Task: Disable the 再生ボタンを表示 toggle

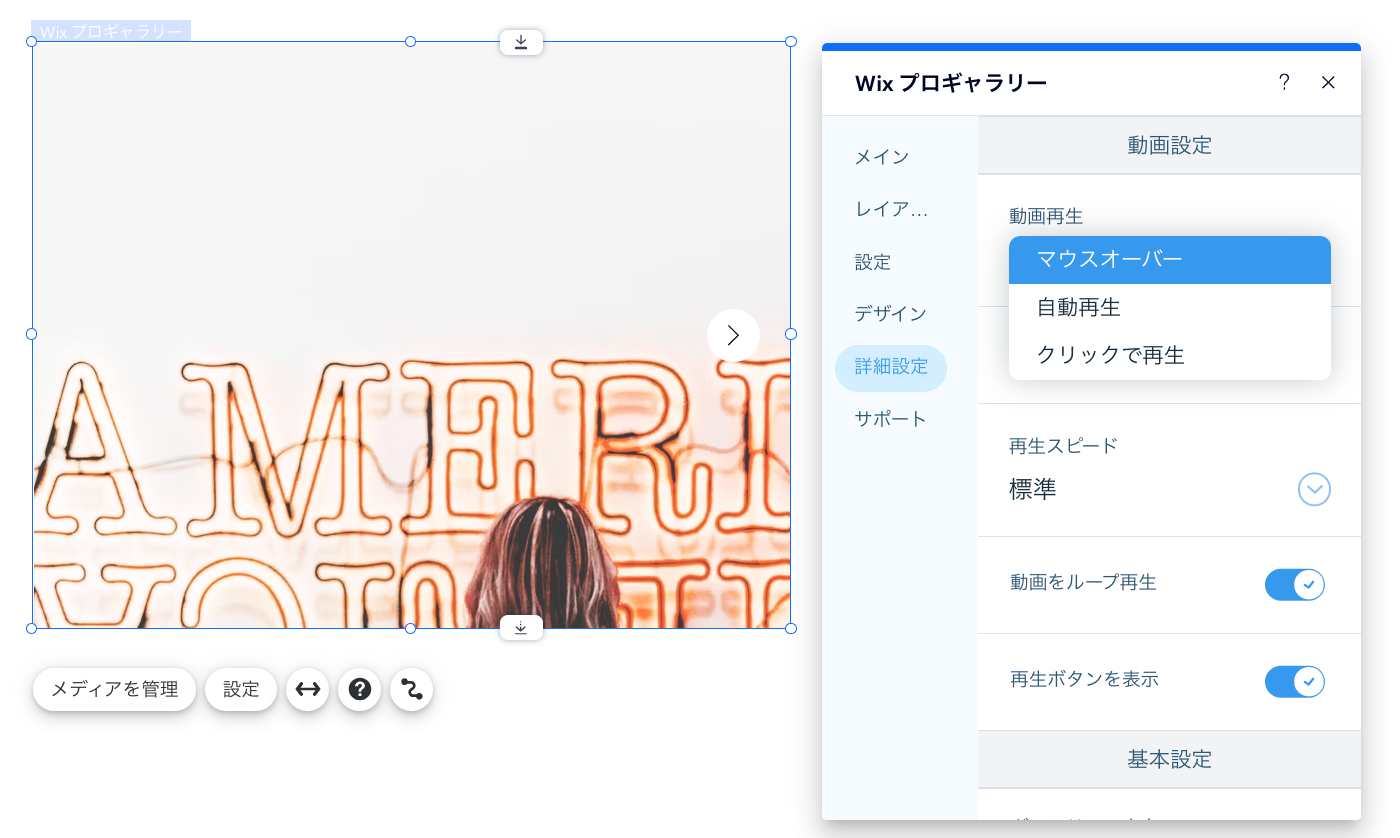Action: [x=1294, y=681]
